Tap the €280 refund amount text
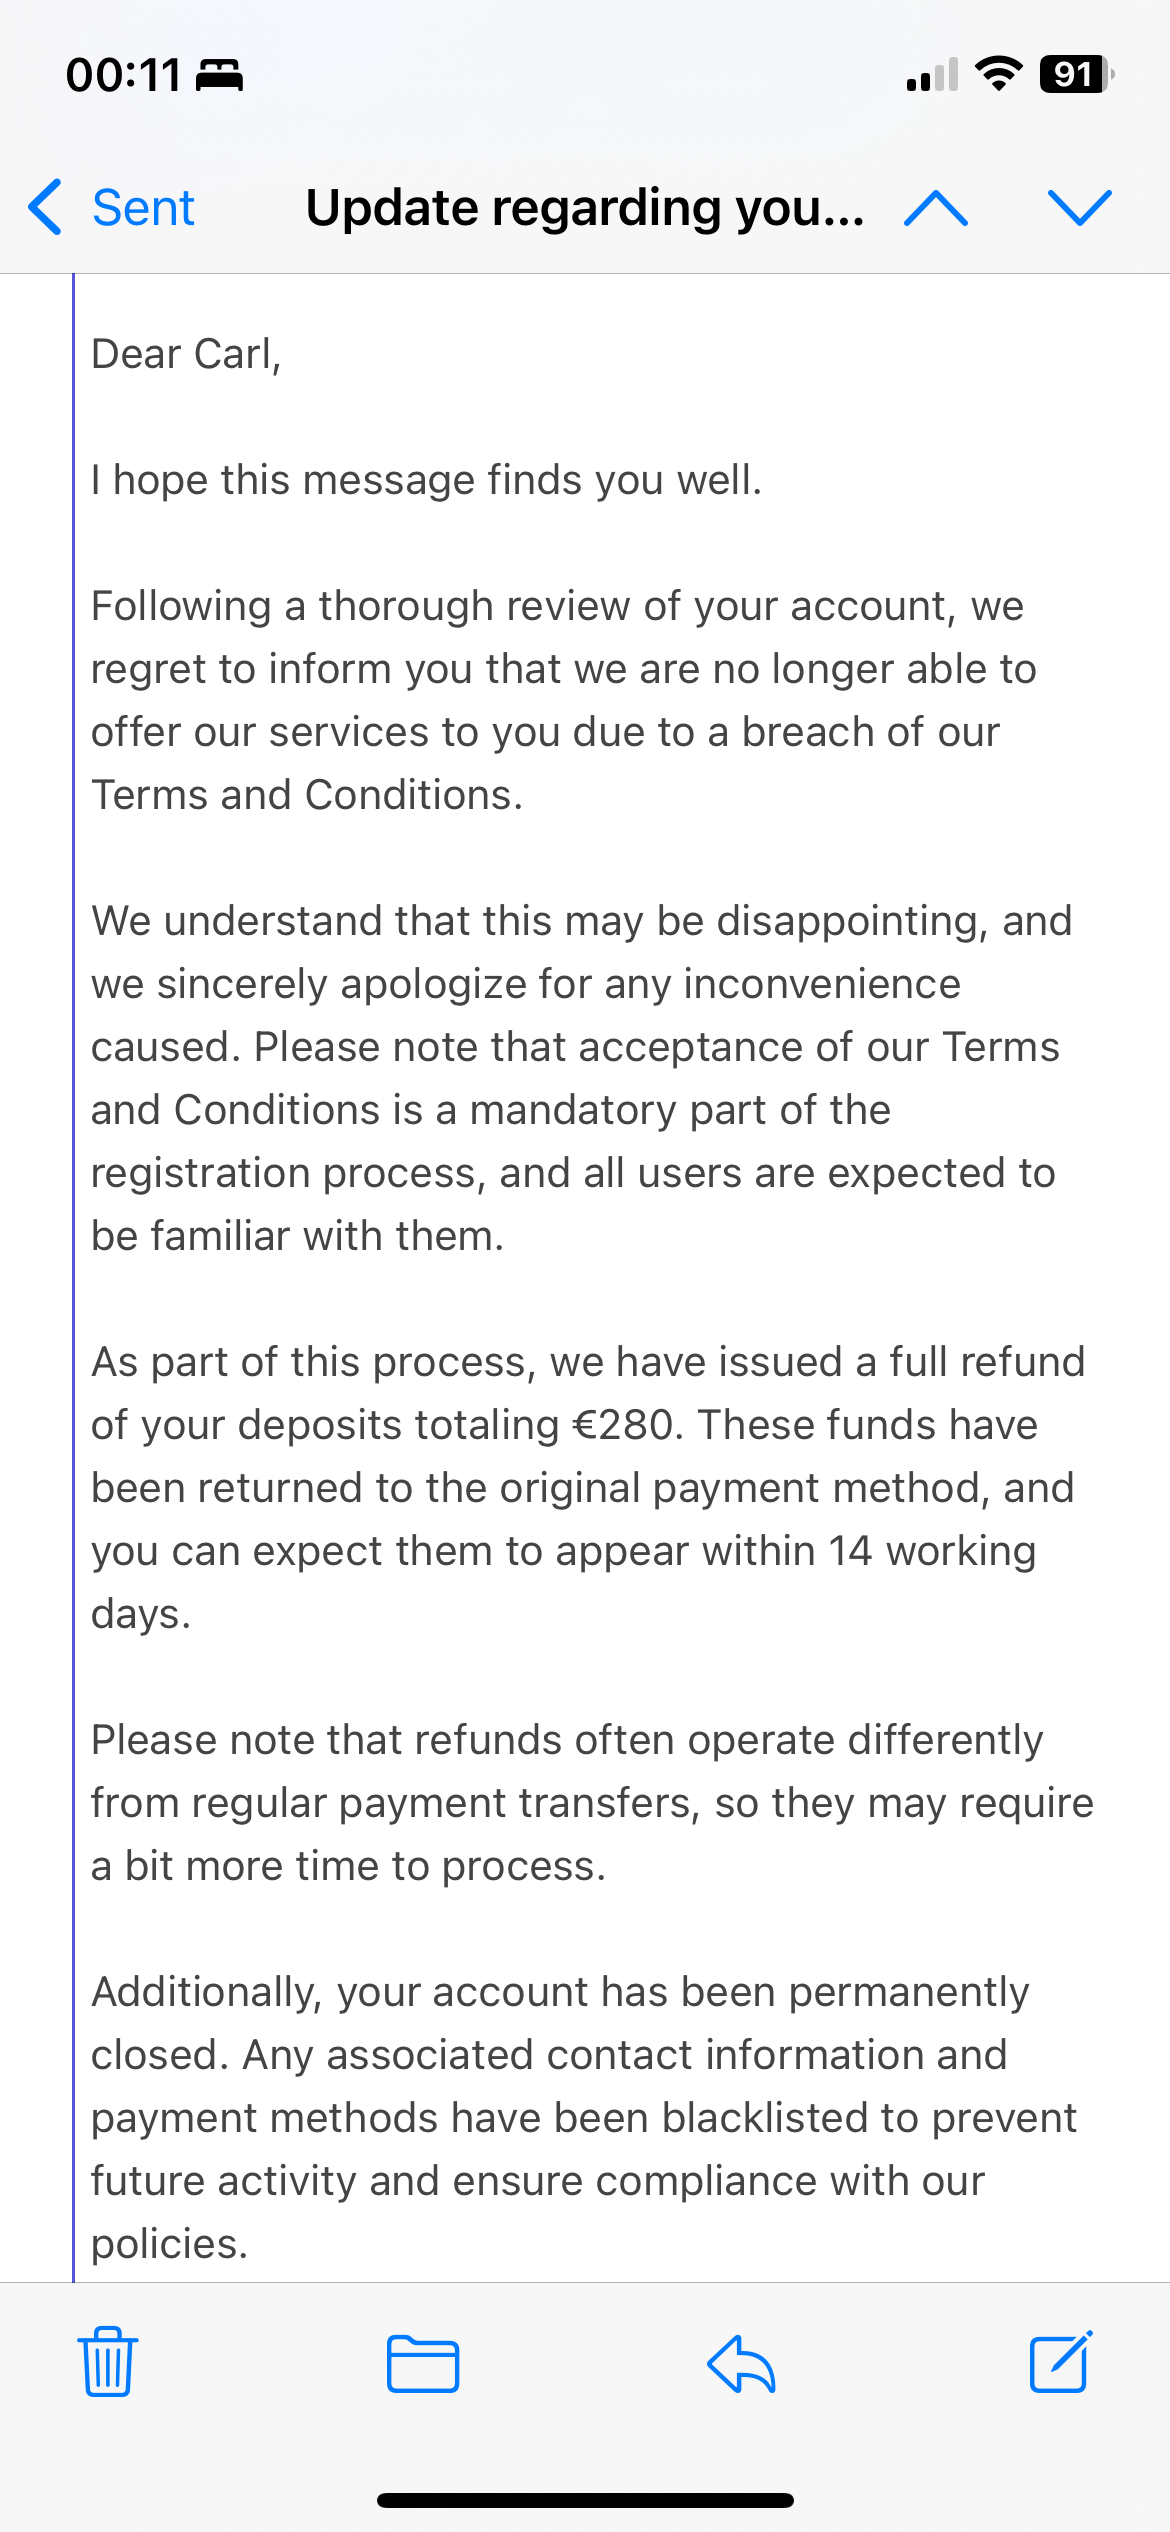This screenshot has width=1170, height=2532. point(627,1425)
